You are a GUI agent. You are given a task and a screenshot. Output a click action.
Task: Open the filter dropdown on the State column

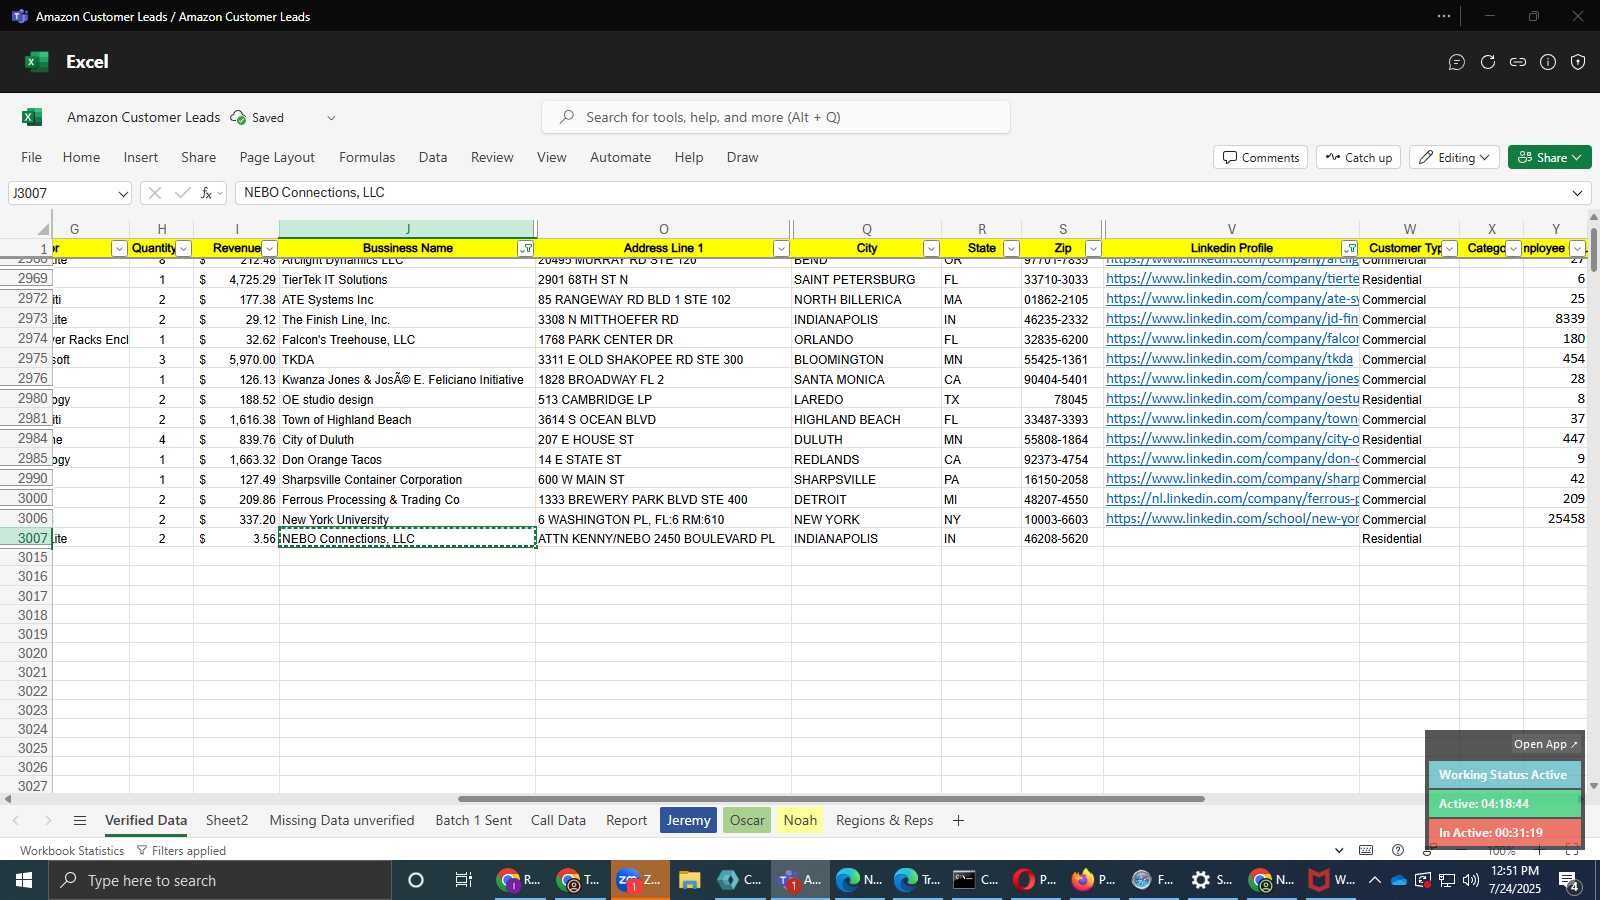tap(1011, 249)
